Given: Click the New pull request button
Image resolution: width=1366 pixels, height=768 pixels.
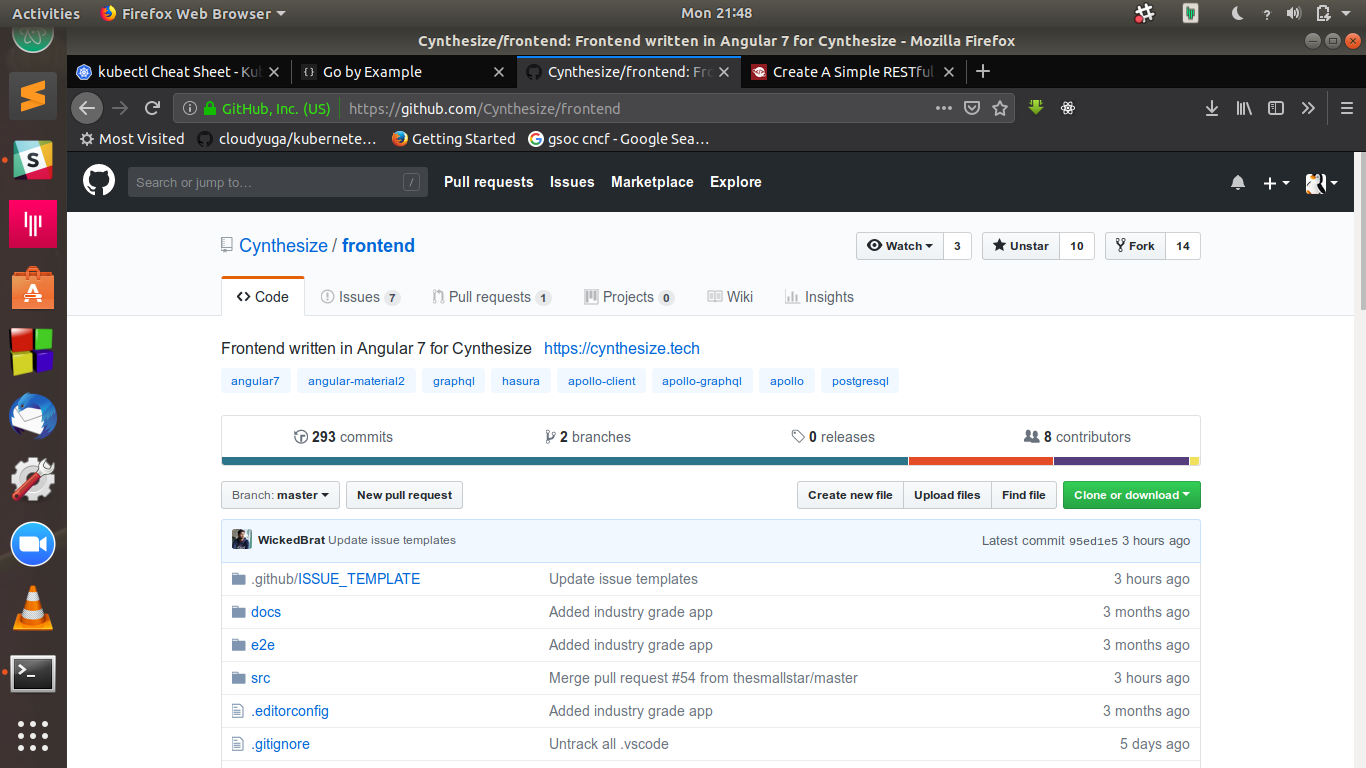Looking at the screenshot, I should 404,494.
